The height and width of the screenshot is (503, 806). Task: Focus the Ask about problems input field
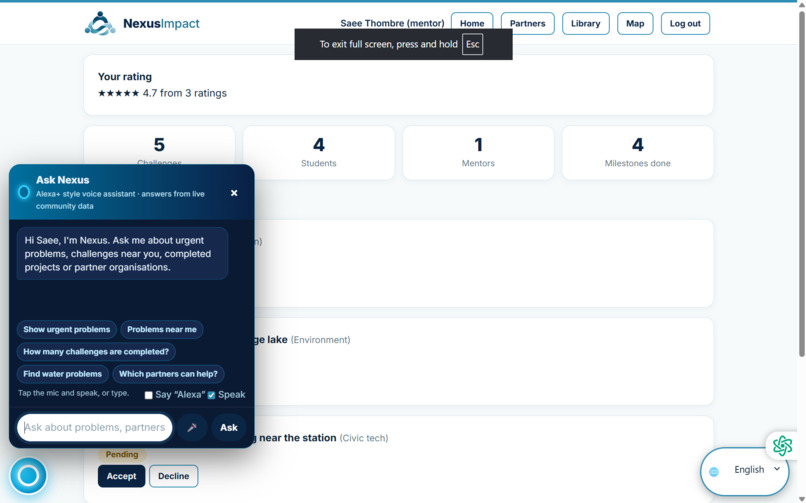click(95, 427)
